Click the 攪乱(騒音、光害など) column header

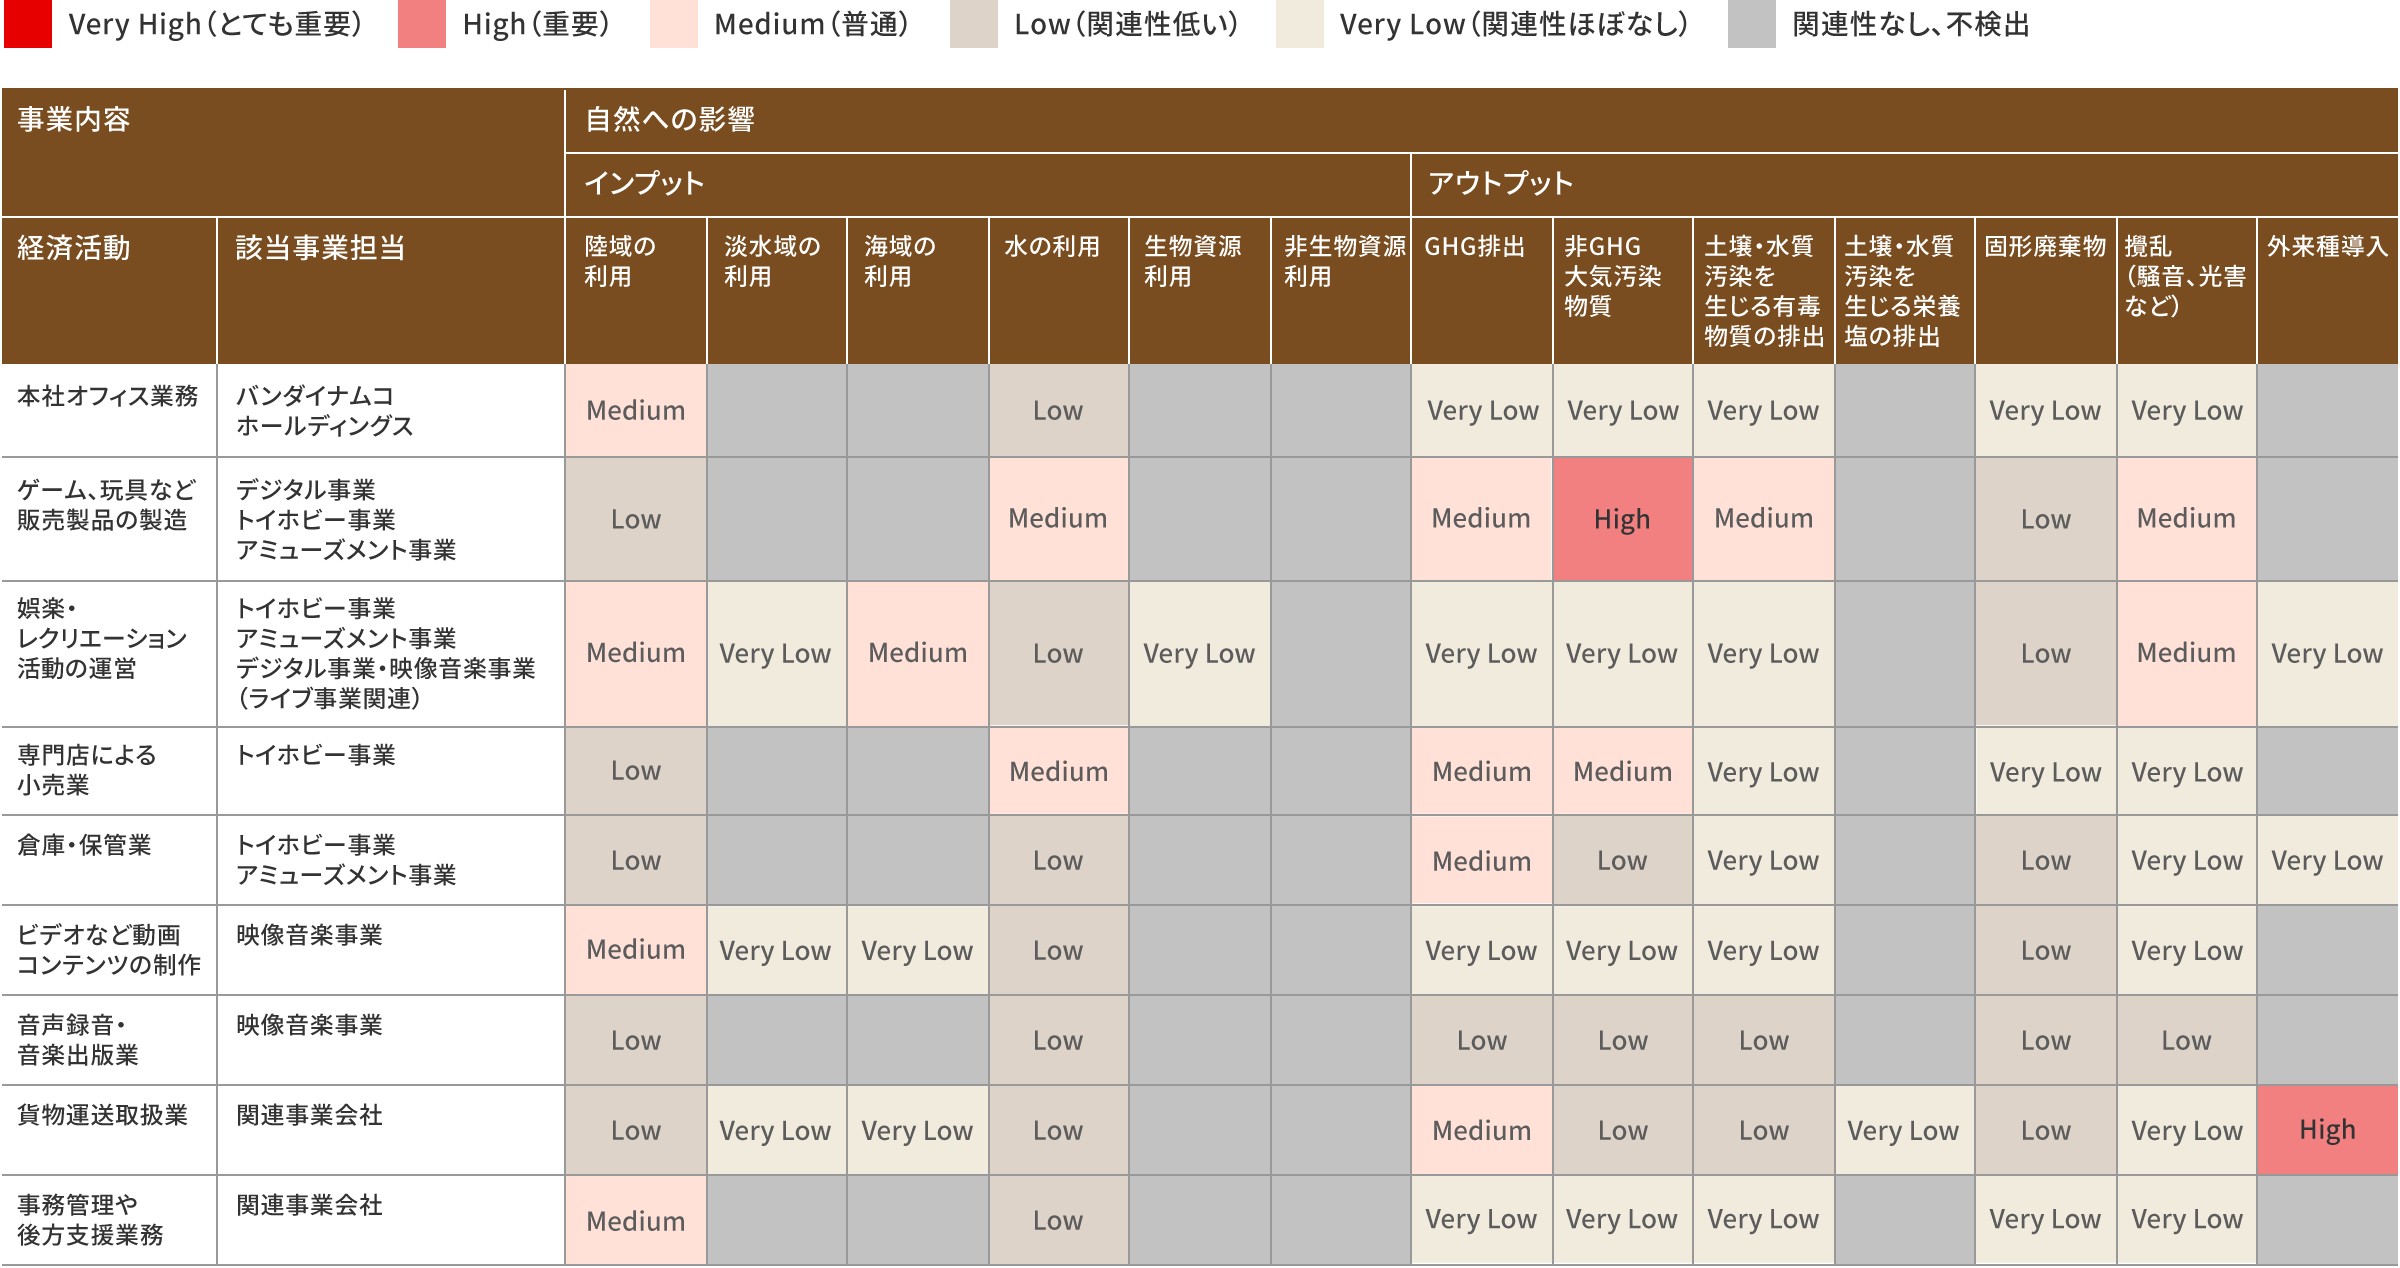click(x=2187, y=291)
